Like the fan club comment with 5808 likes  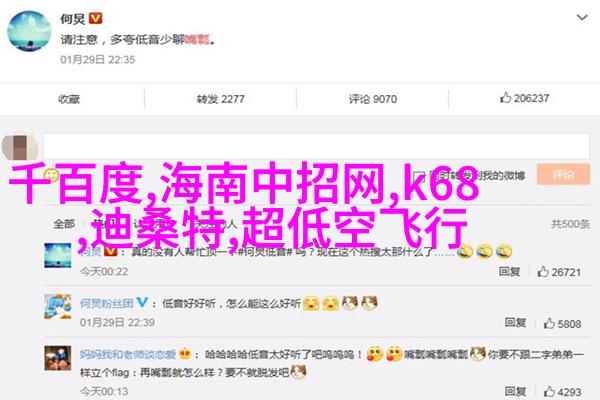pos(549,323)
